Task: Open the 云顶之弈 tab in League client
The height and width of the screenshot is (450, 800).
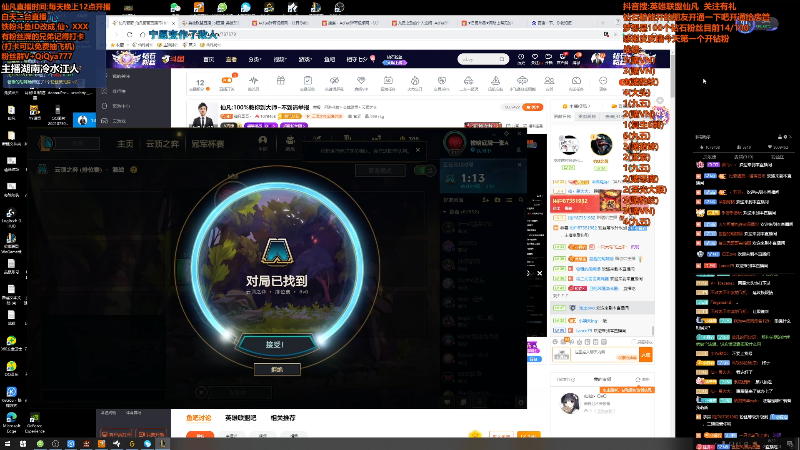Action: point(162,144)
